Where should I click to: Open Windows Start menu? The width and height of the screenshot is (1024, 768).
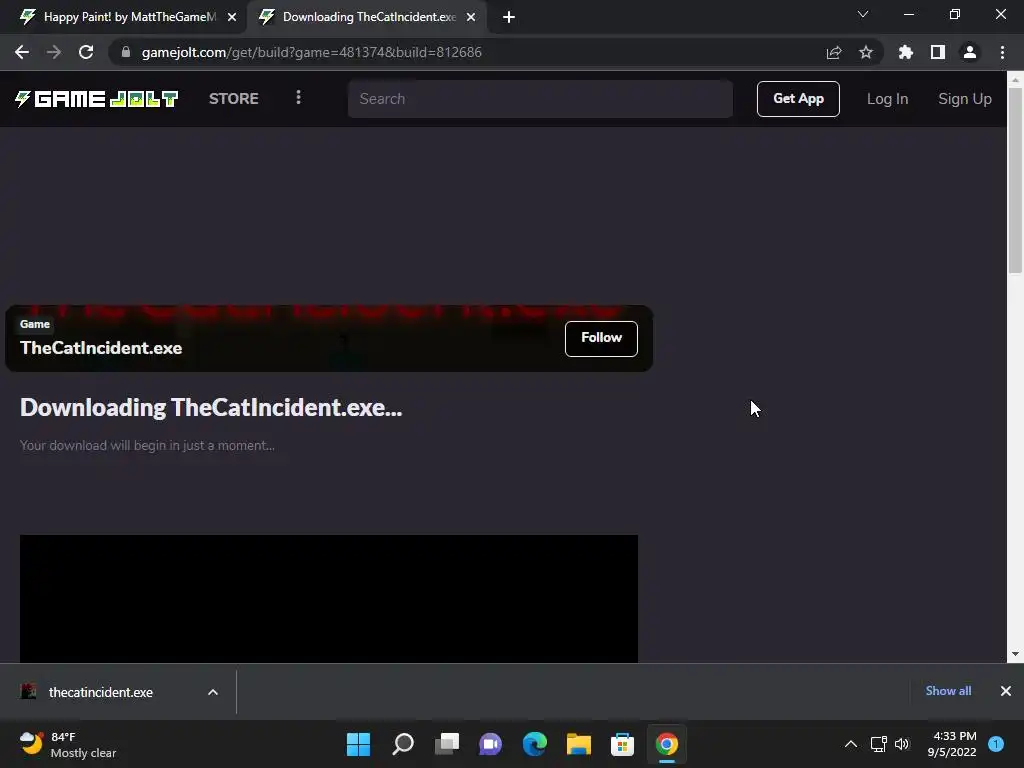click(358, 744)
